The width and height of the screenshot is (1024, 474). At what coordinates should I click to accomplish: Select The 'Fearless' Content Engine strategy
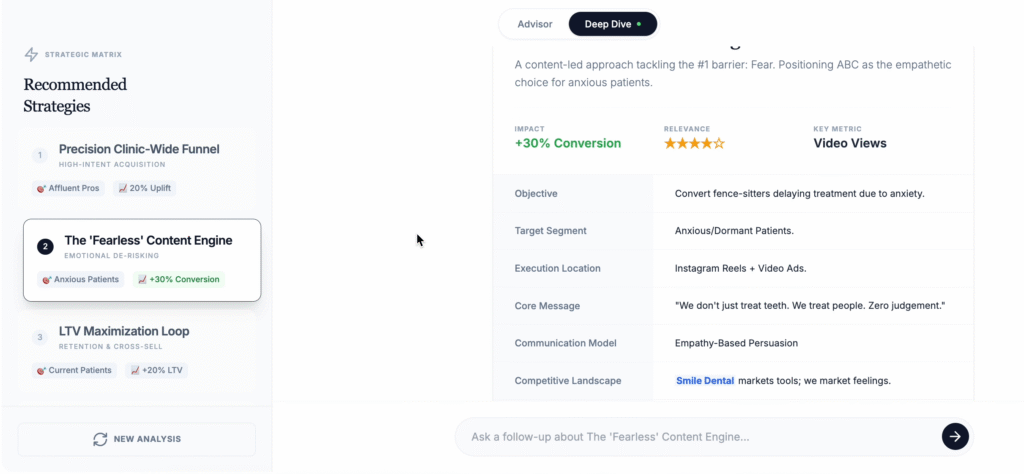point(148,241)
